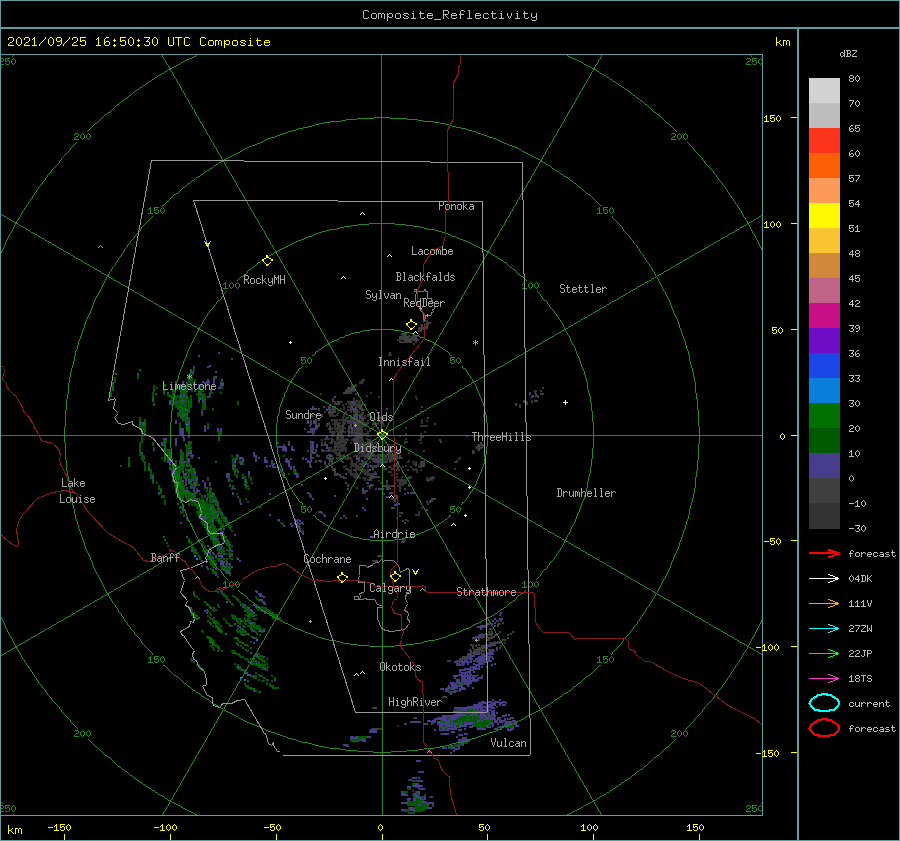Viewport: 900px width, 841px height.
Task: Click the magenta 18TS arrow icon
Action: (824, 679)
